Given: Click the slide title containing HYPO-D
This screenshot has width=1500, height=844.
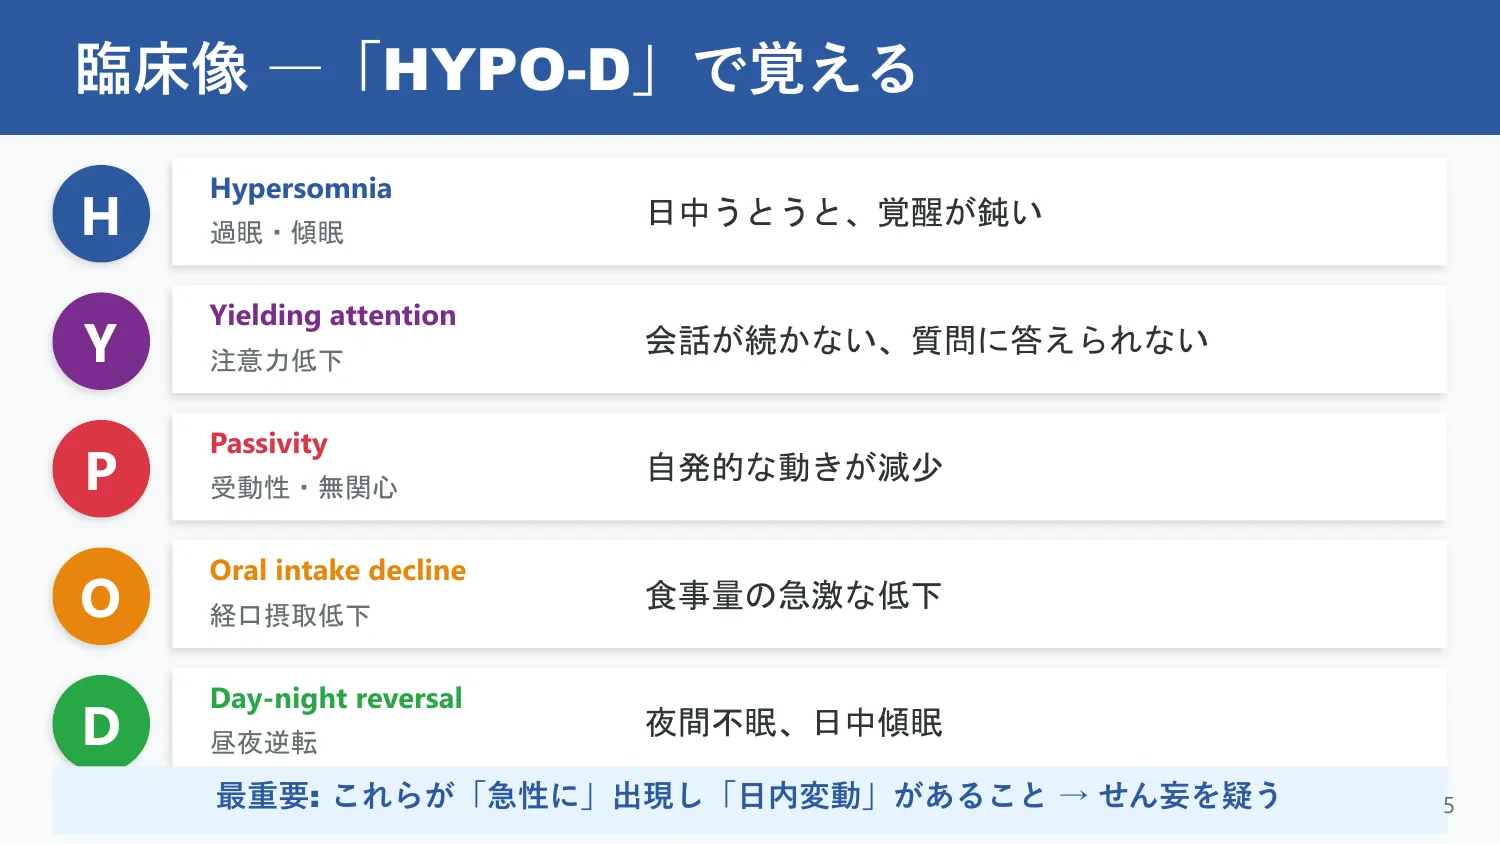Looking at the screenshot, I should tap(496, 69).
